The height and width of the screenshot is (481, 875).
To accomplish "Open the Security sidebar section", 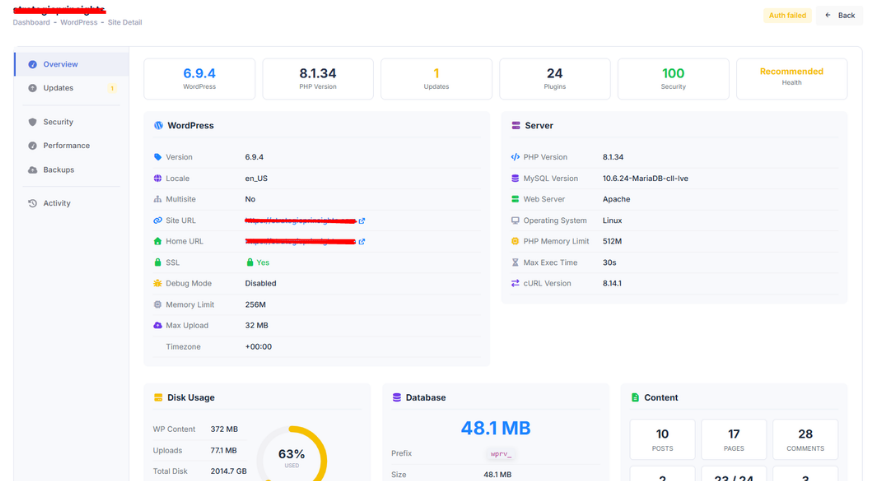I will (x=72, y=122).
